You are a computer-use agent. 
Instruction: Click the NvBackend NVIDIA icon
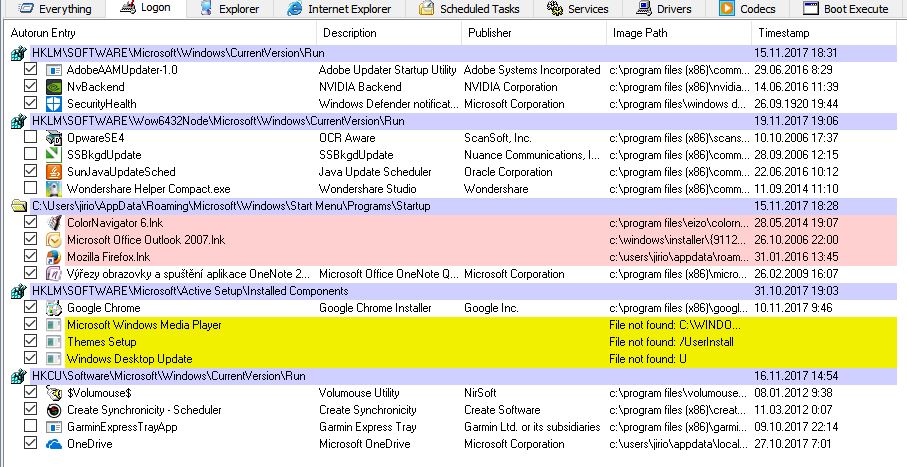pos(54,87)
